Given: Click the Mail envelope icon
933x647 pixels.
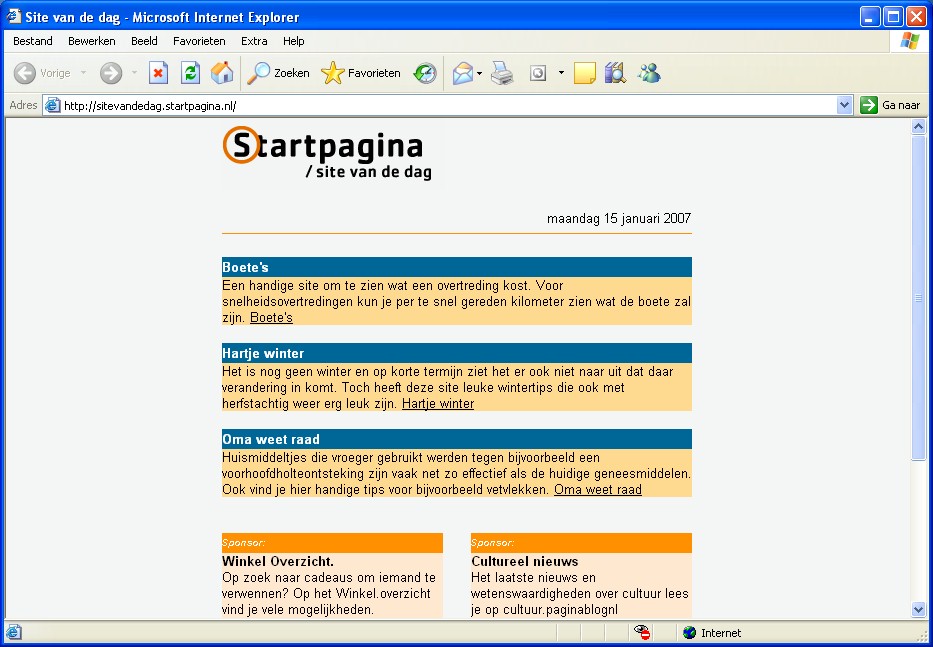Looking at the screenshot, I should [x=462, y=73].
